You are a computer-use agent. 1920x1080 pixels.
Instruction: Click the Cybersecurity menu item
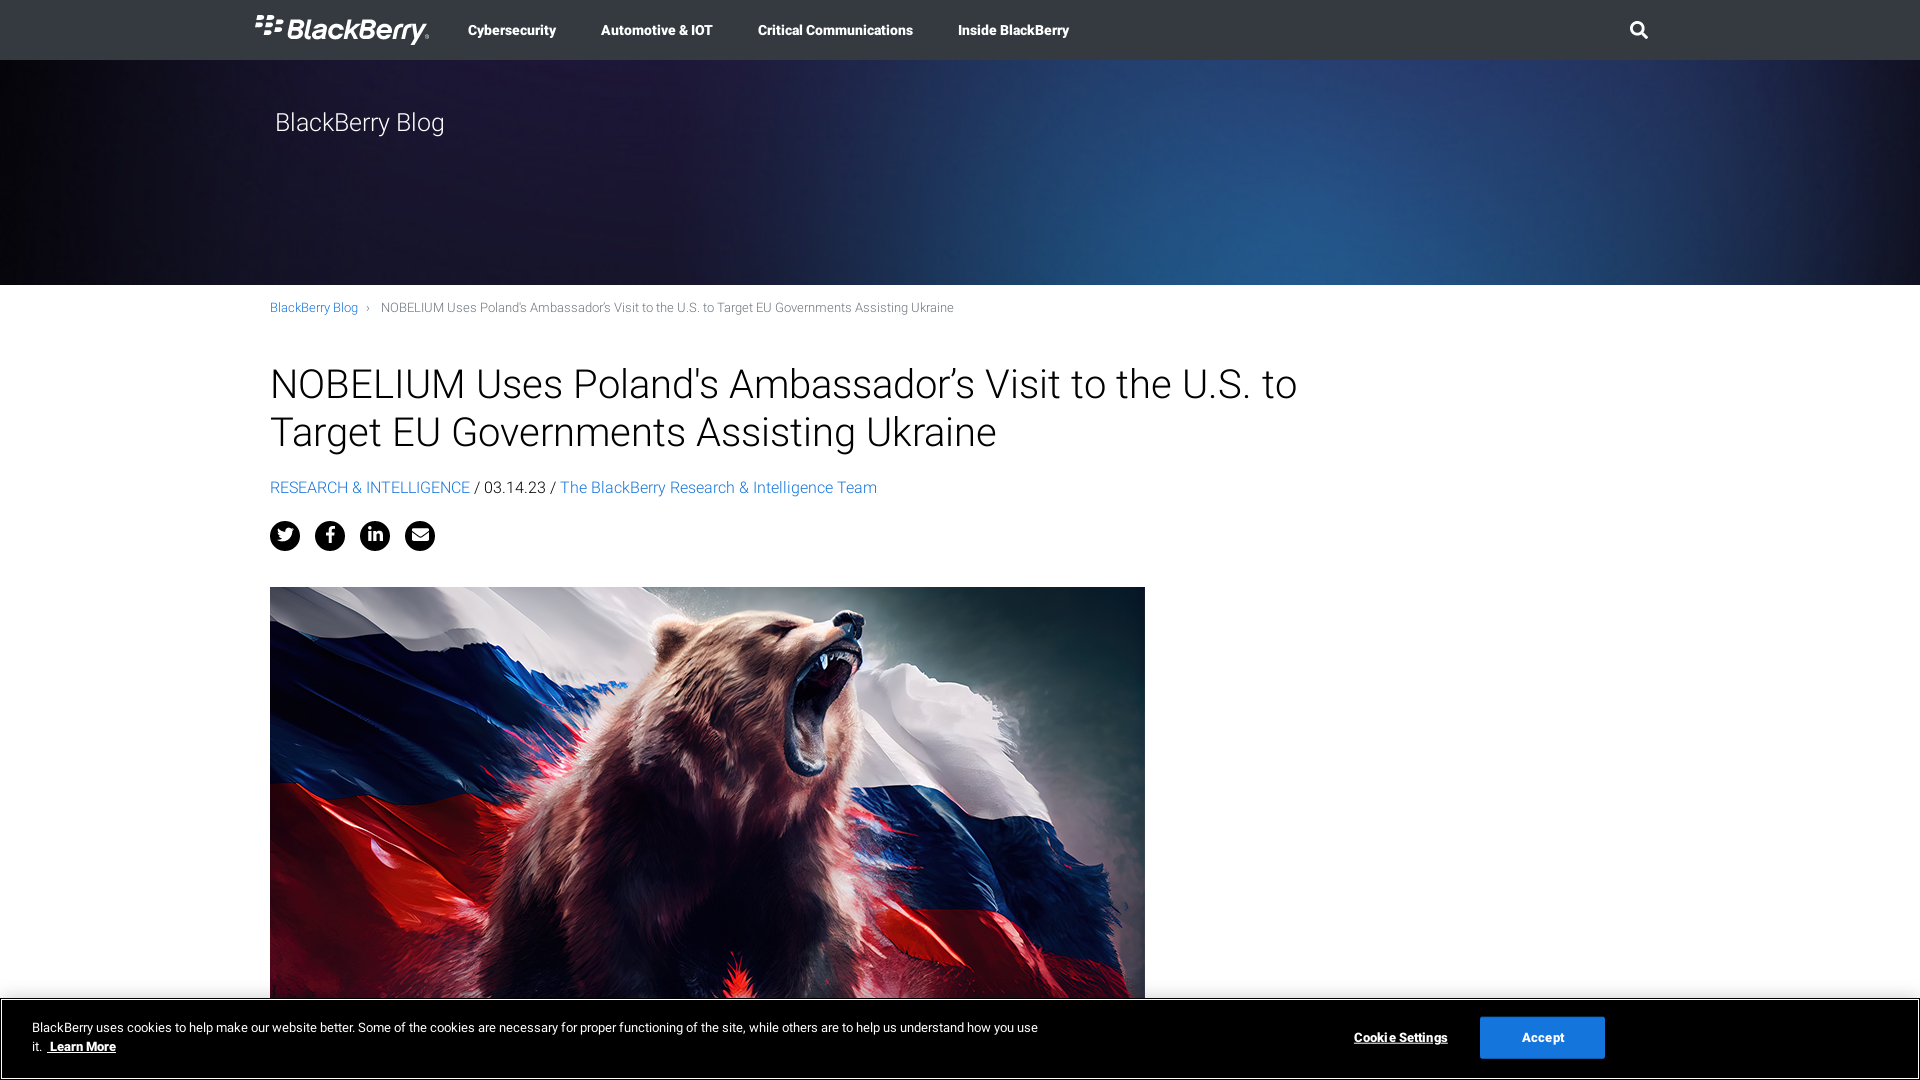pos(512,29)
